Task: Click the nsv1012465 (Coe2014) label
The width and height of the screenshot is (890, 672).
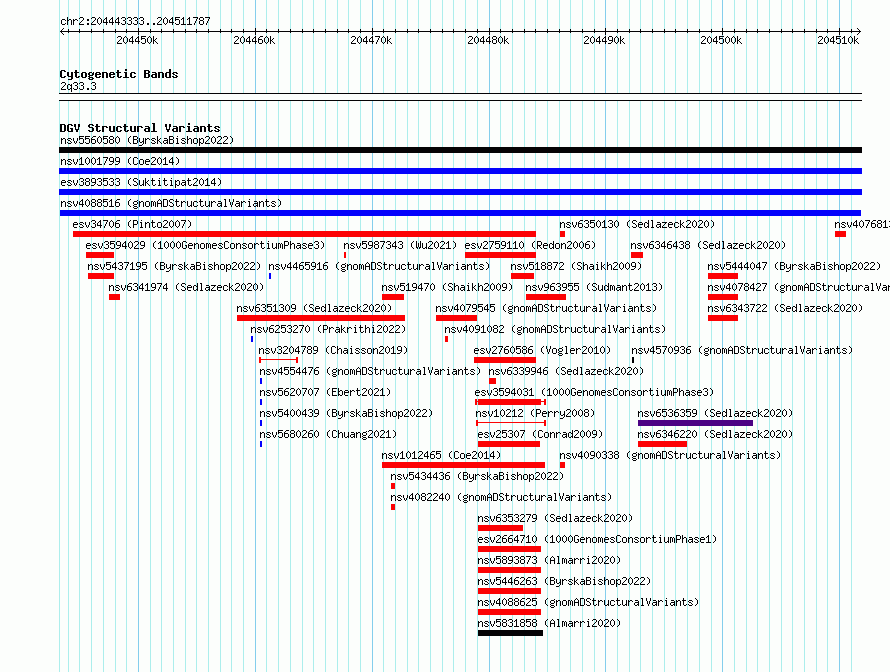Action: (441, 455)
